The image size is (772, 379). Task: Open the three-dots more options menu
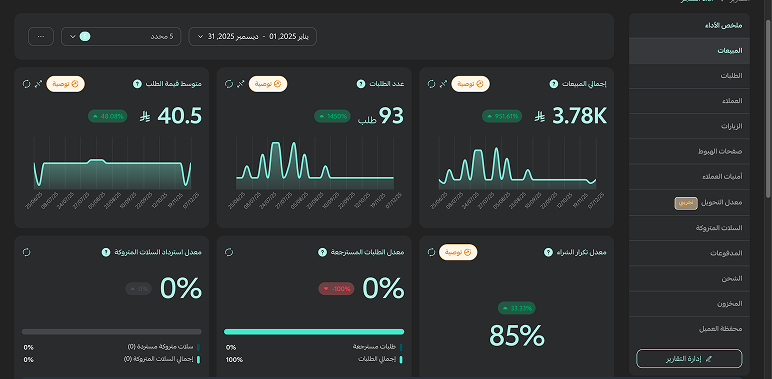(41, 36)
